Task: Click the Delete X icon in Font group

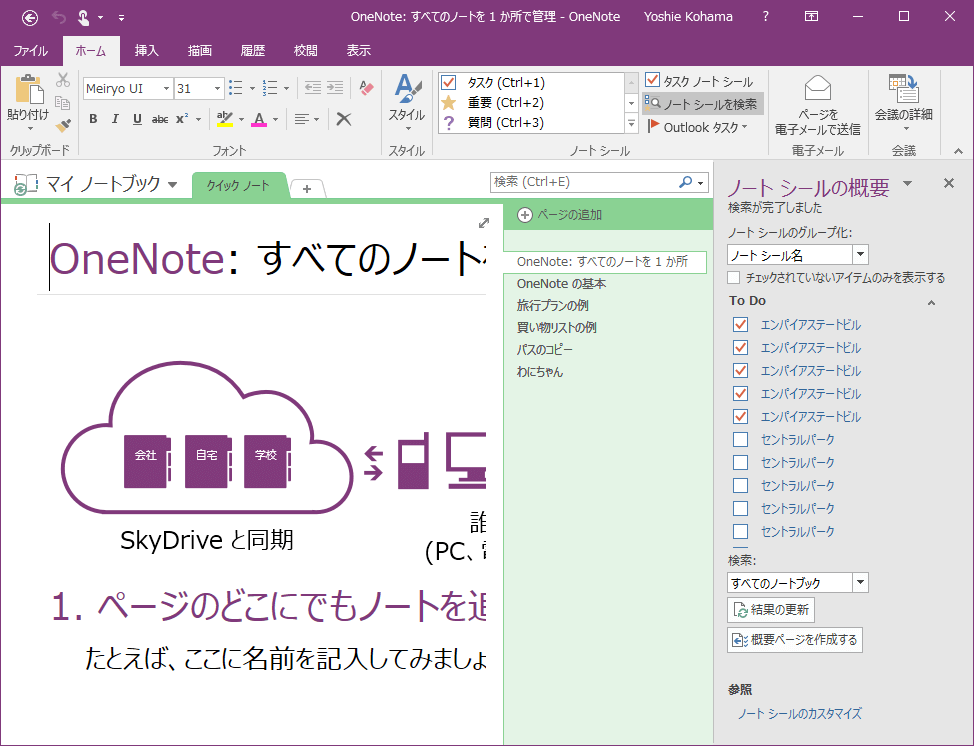Action: pyautogui.click(x=343, y=119)
